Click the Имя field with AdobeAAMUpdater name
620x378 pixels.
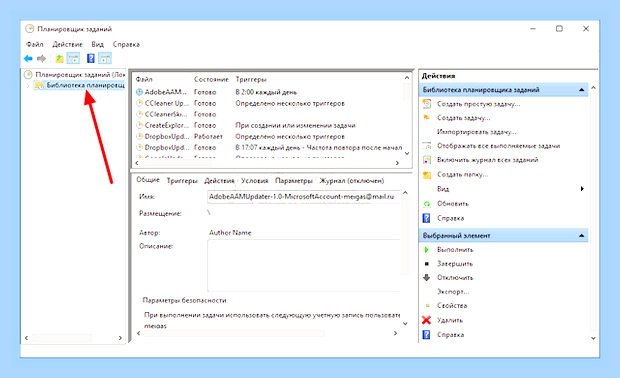pos(304,197)
